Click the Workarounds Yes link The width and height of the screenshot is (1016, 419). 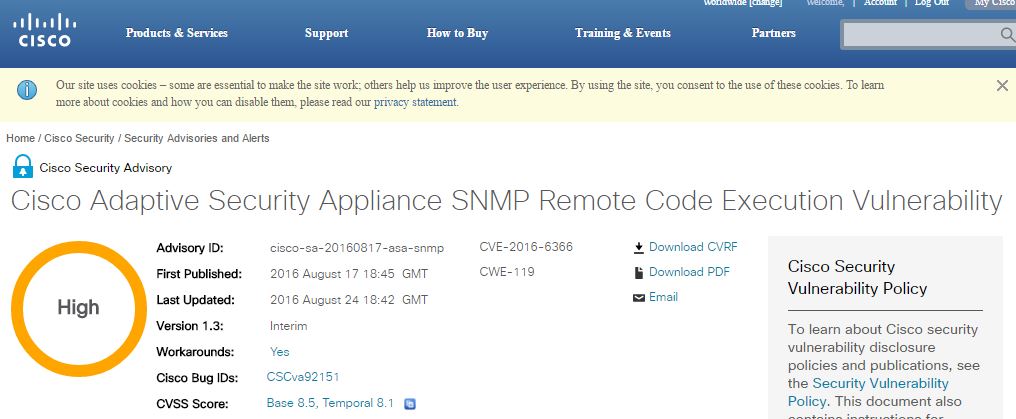pos(280,352)
